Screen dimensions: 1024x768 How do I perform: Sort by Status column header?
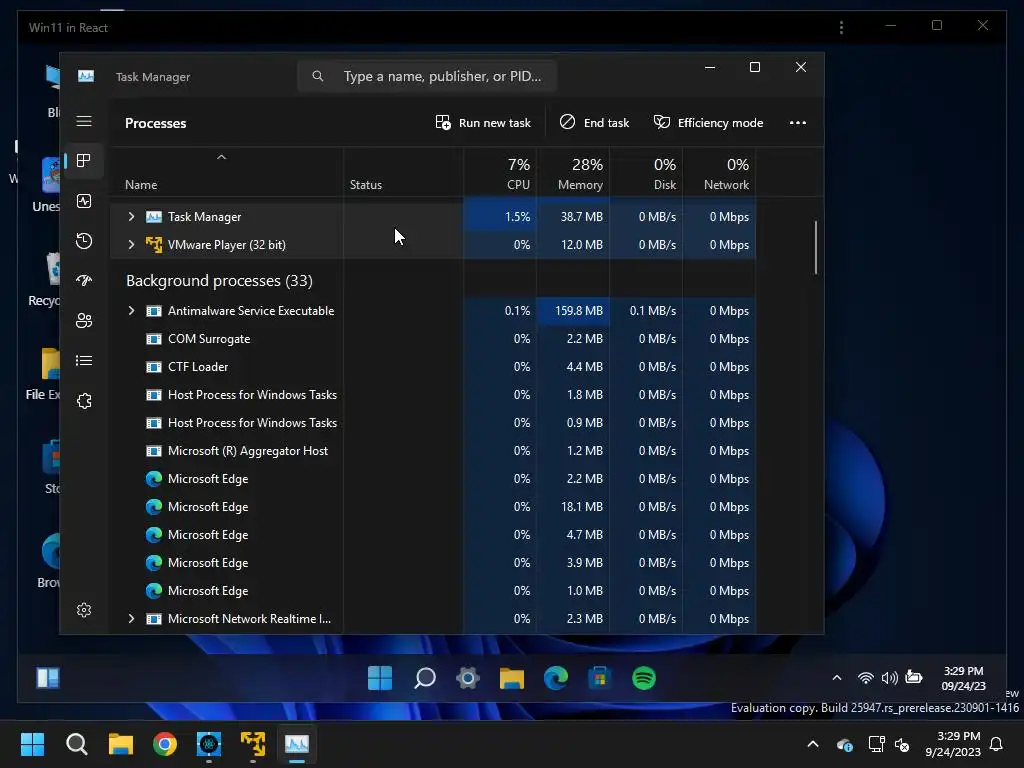pos(404,174)
